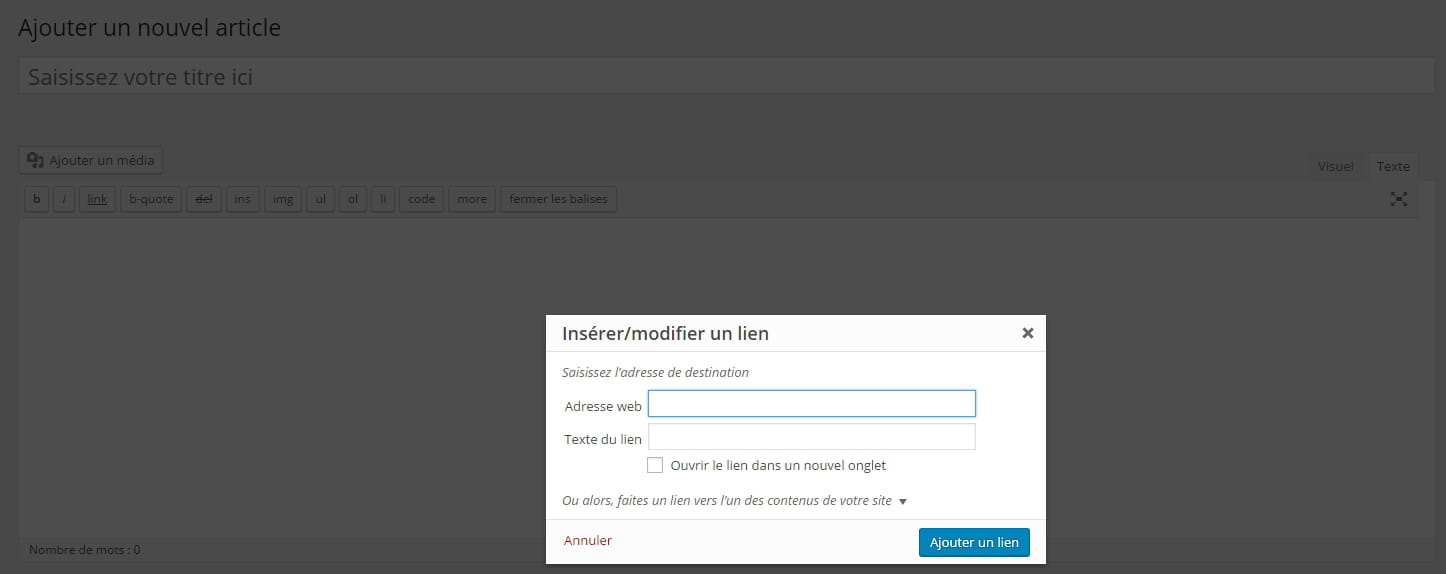Click the fermer les balises button

[558, 199]
